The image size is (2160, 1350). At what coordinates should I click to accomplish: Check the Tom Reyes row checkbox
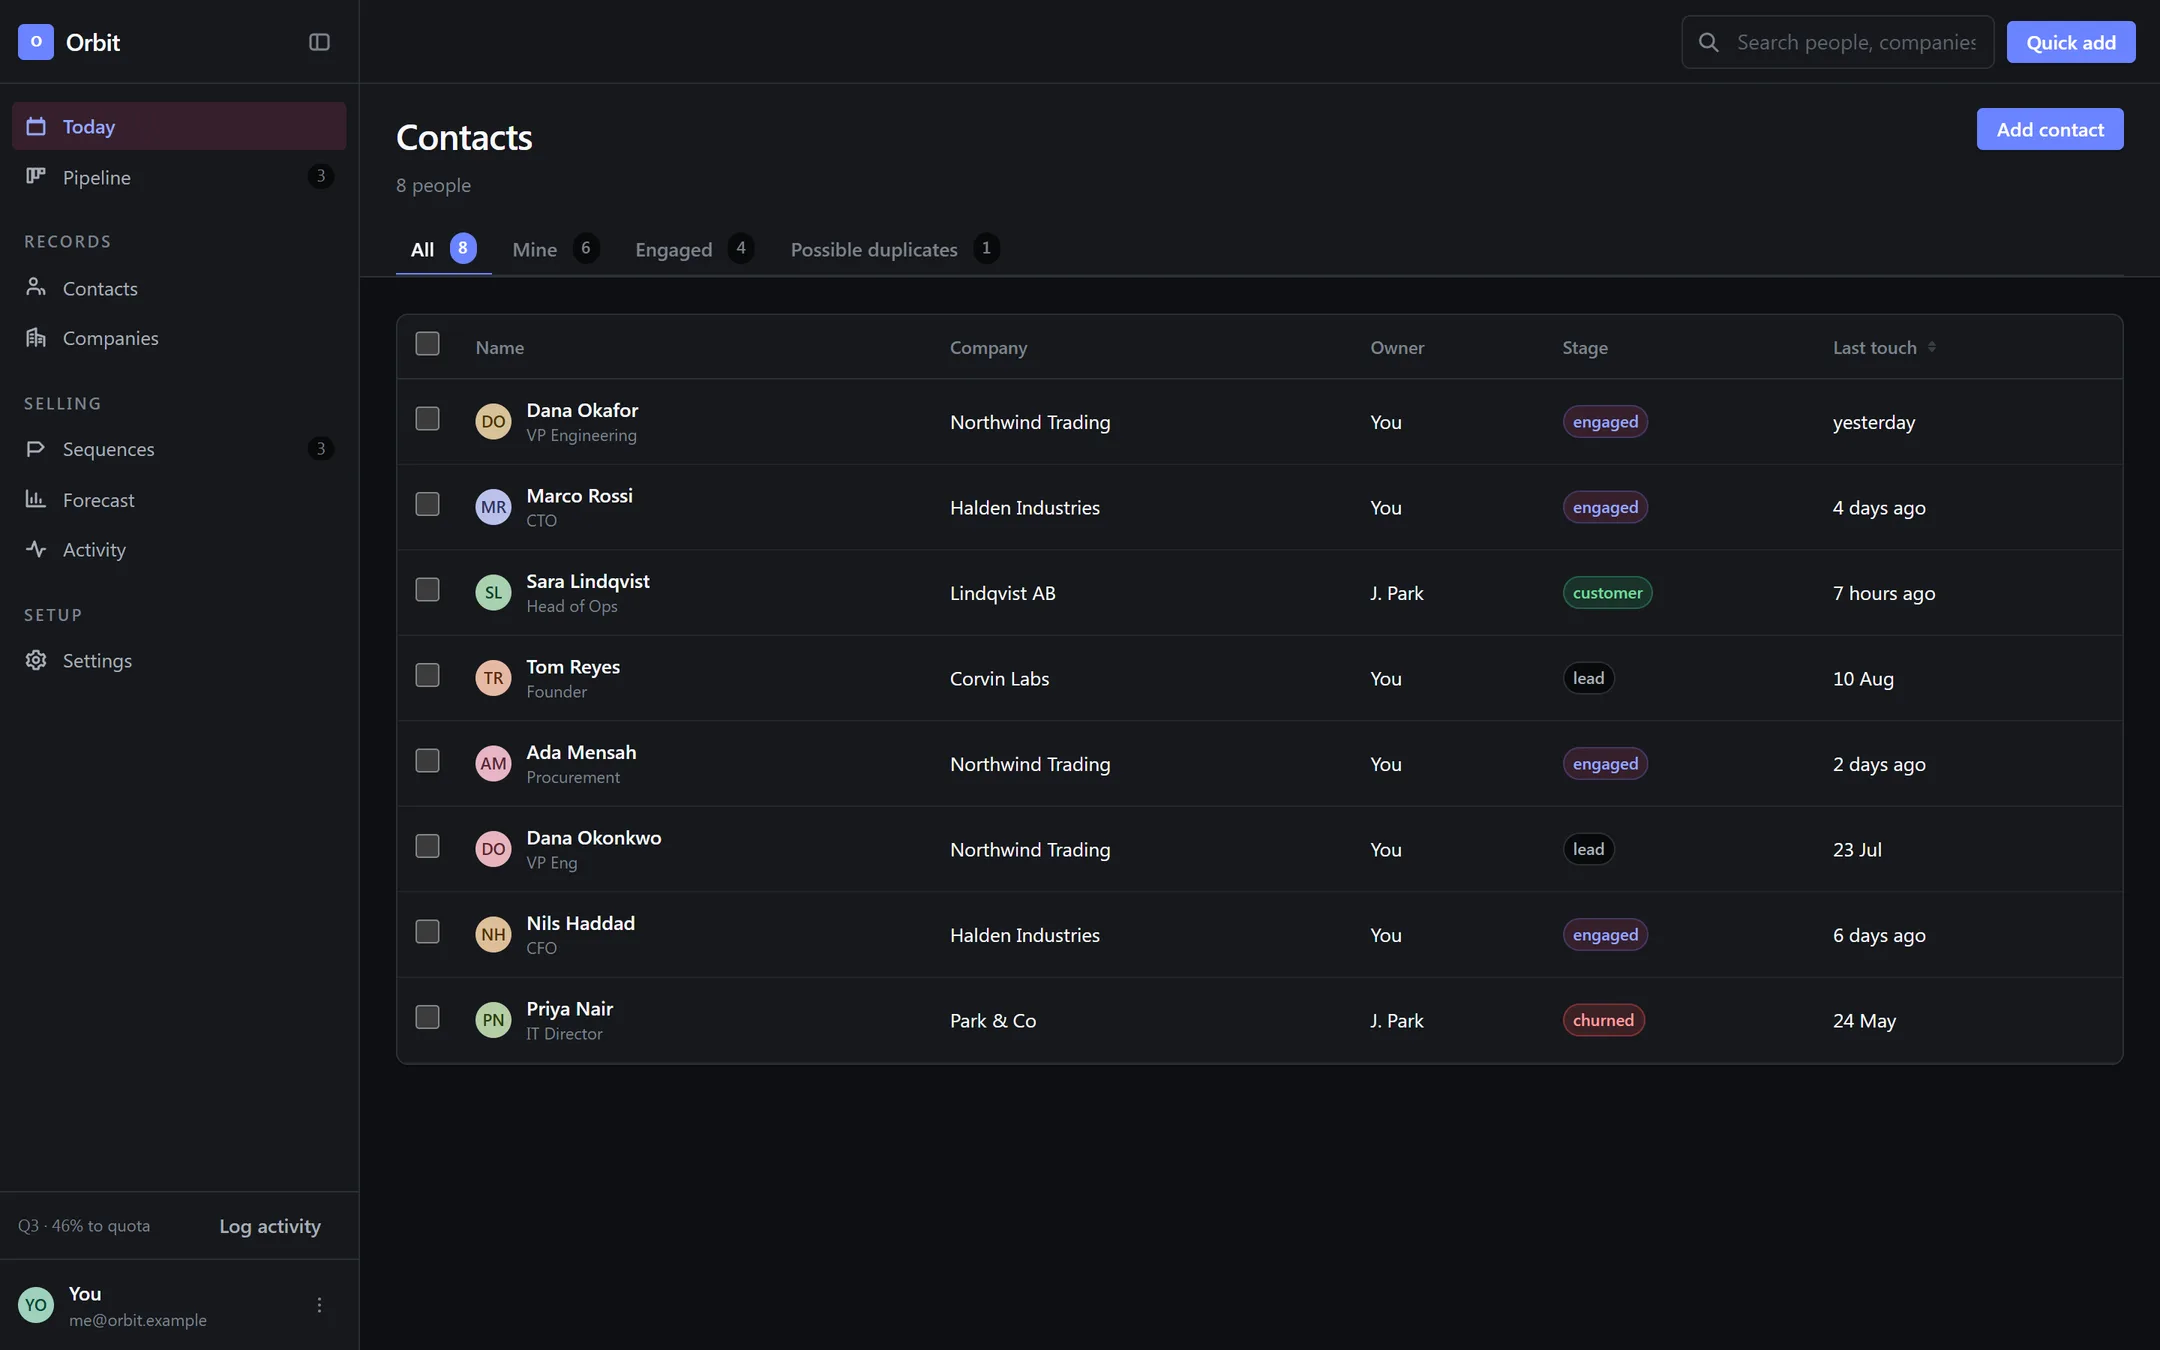pos(427,675)
